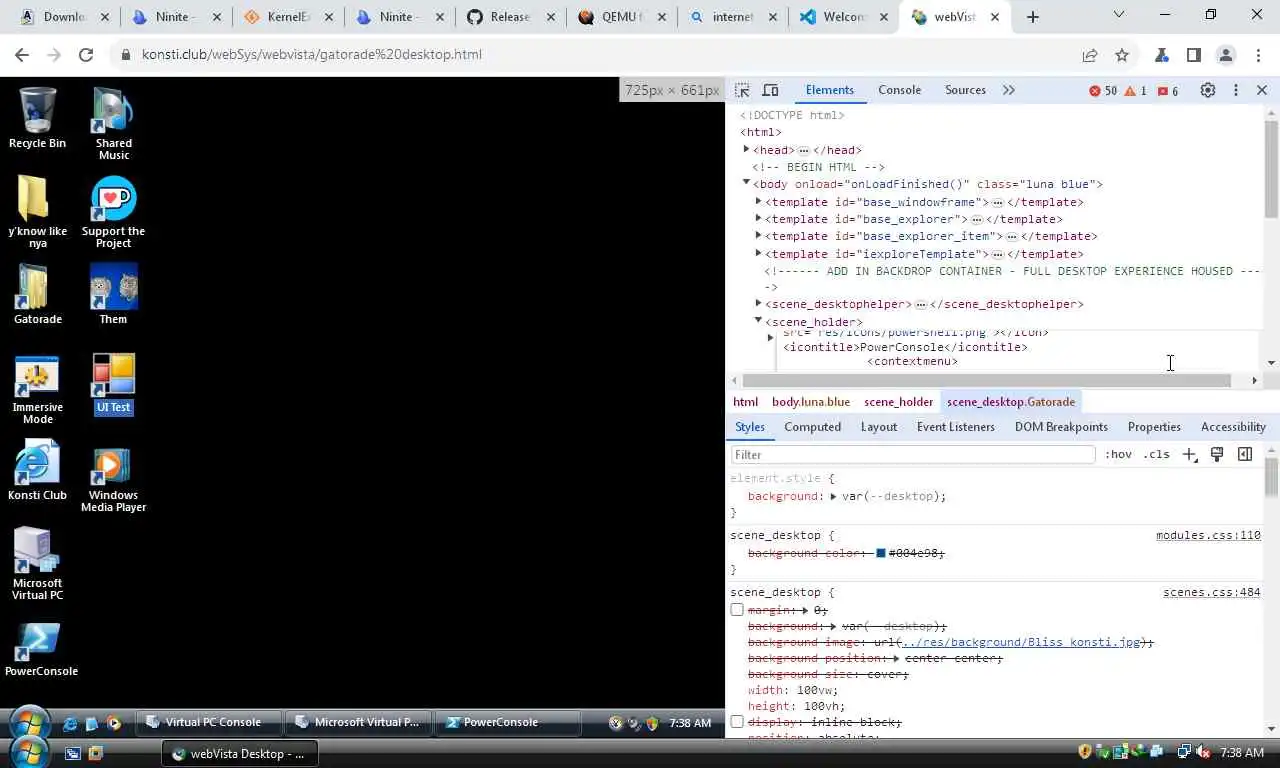
Task: Open DevTools customize three-dot menu
Action: pos(1236,90)
